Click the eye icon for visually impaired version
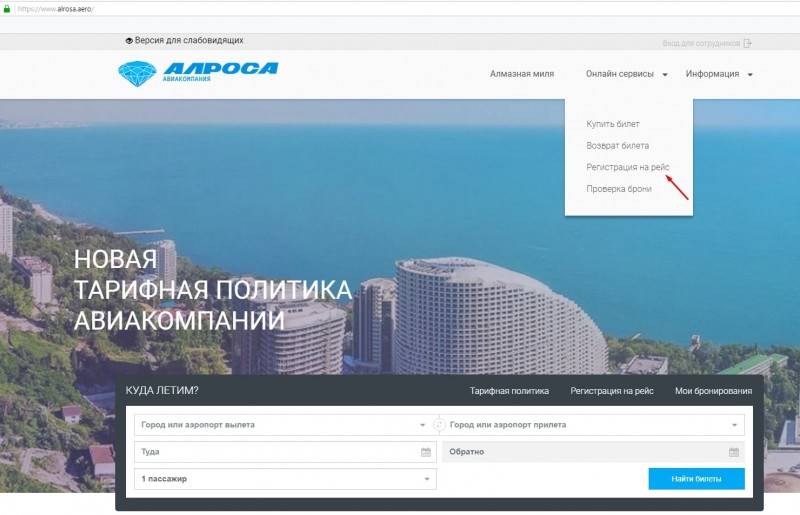 point(129,40)
